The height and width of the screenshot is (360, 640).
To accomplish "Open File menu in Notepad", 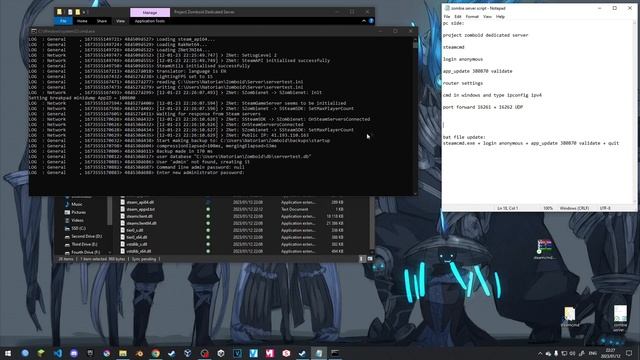I will tap(447, 17).
